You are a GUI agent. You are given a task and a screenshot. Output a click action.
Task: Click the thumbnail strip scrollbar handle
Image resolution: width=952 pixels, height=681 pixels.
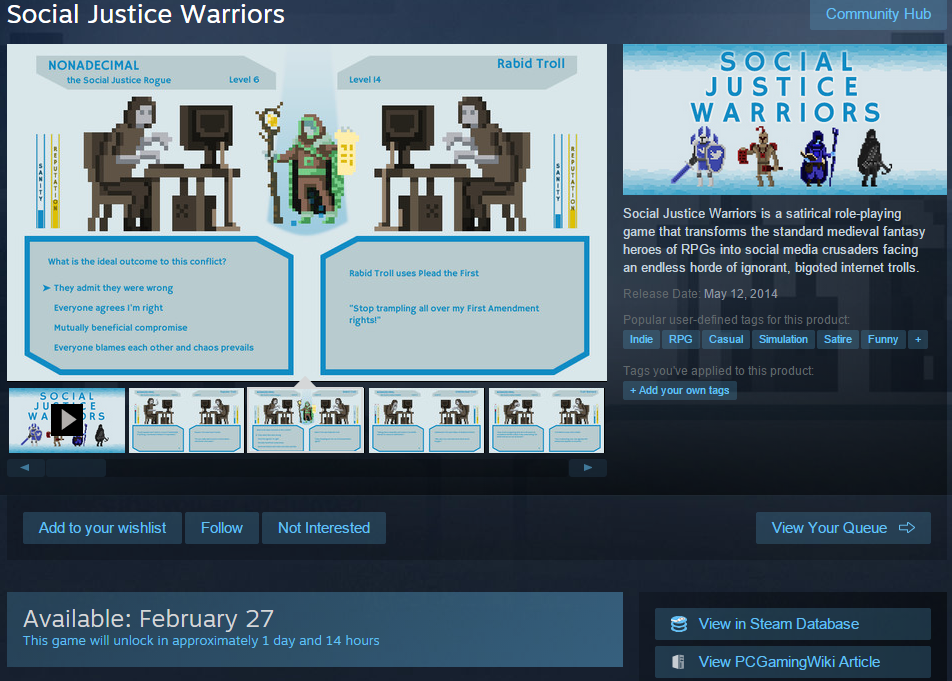click(x=76, y=467)
